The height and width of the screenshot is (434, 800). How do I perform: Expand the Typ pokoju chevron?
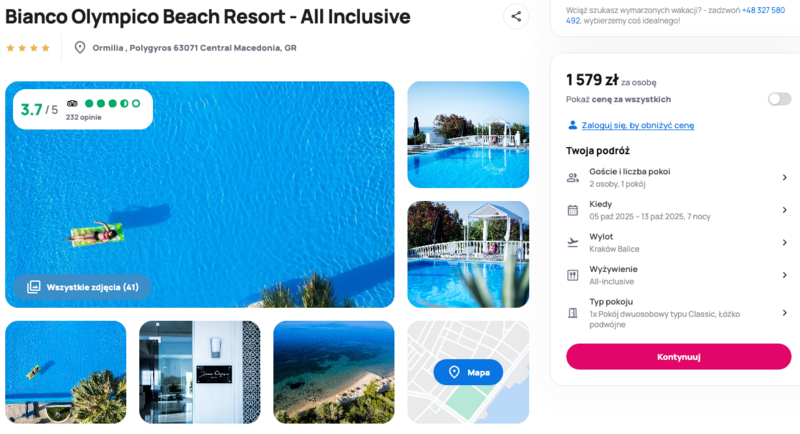tap(784, 313)
